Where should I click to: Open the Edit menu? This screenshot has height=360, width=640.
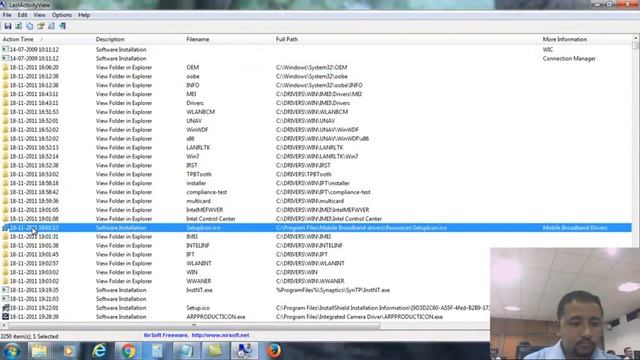pos(22,15)
